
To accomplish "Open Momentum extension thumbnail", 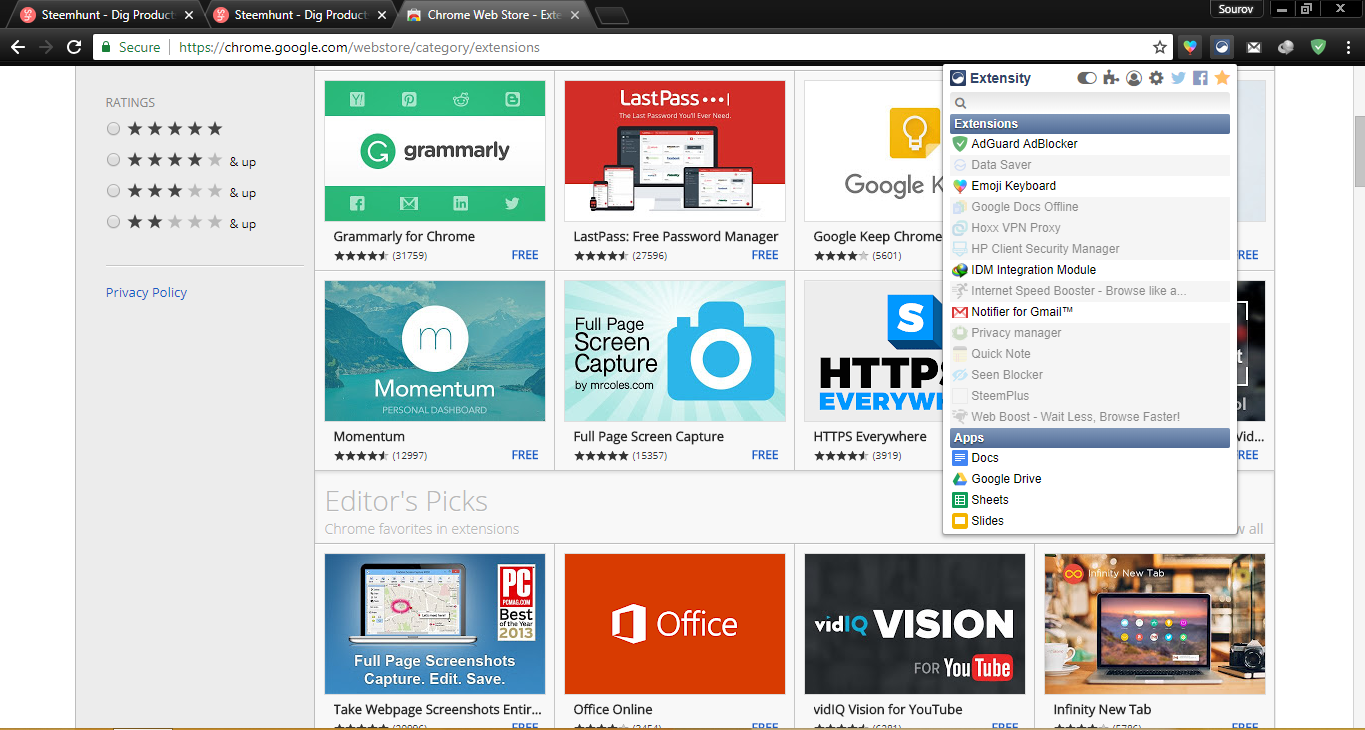I will tap(435, 350).
